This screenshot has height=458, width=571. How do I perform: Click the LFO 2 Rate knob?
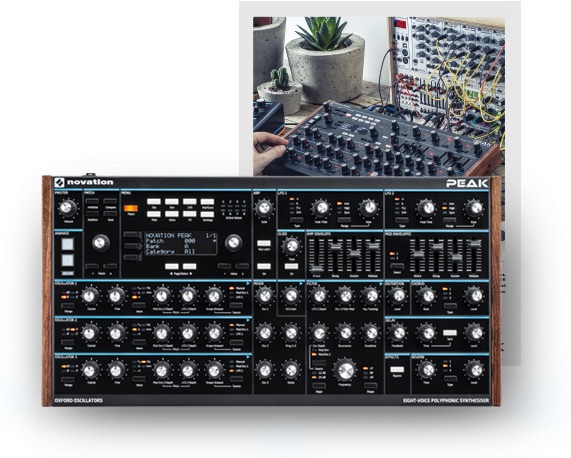(x=474, y=208)
